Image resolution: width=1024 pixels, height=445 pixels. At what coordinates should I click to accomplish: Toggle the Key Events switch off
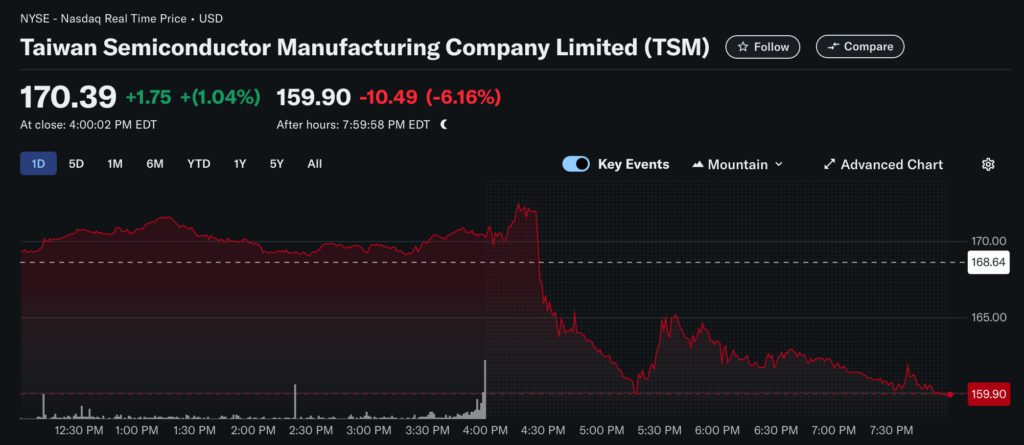576,164
